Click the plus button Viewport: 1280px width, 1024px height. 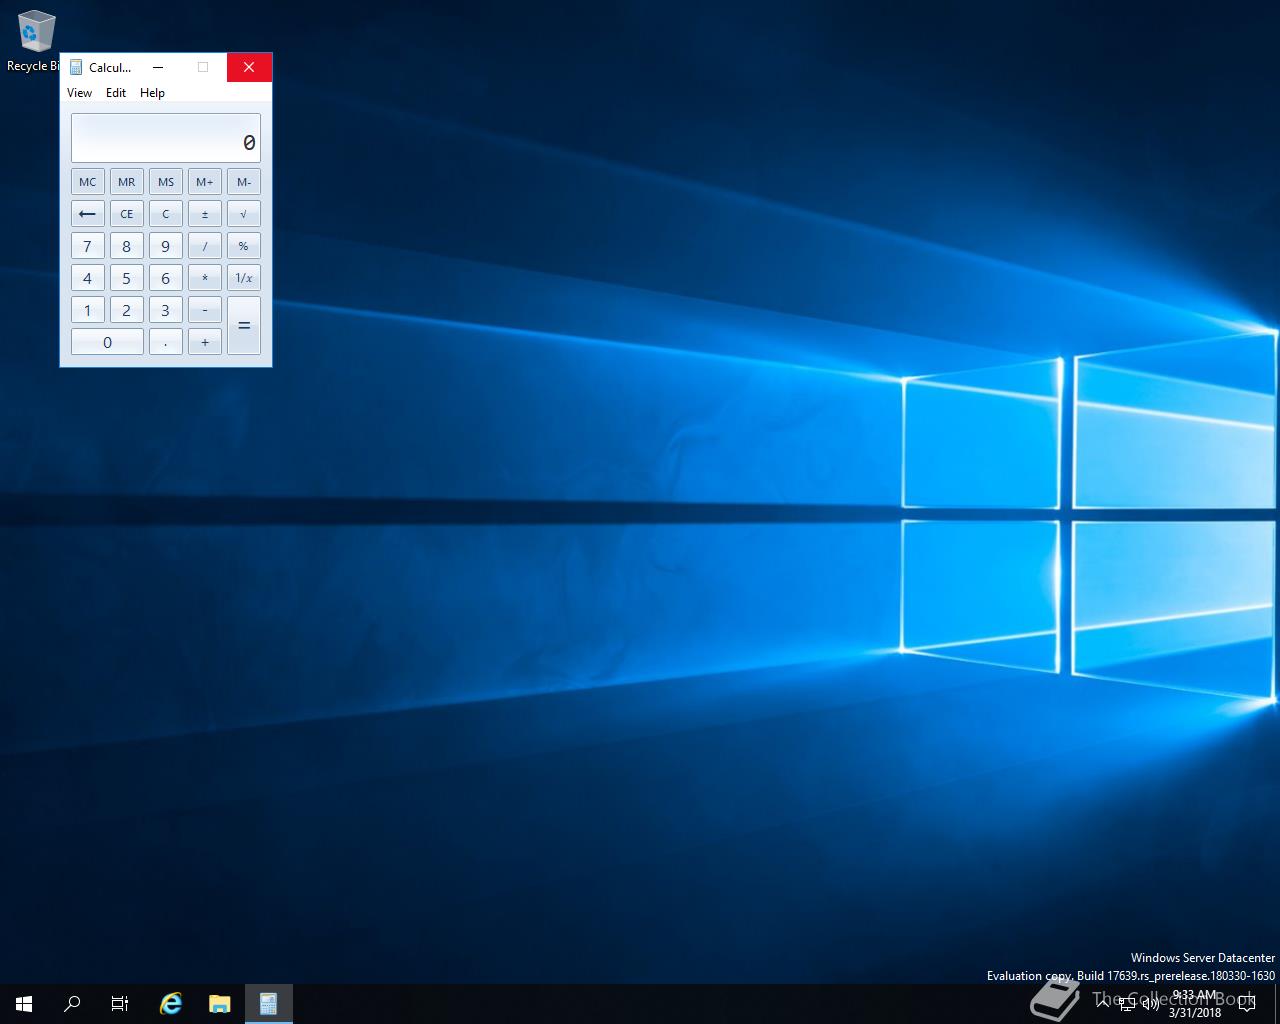pyautogui.click(x=205, y=342)
